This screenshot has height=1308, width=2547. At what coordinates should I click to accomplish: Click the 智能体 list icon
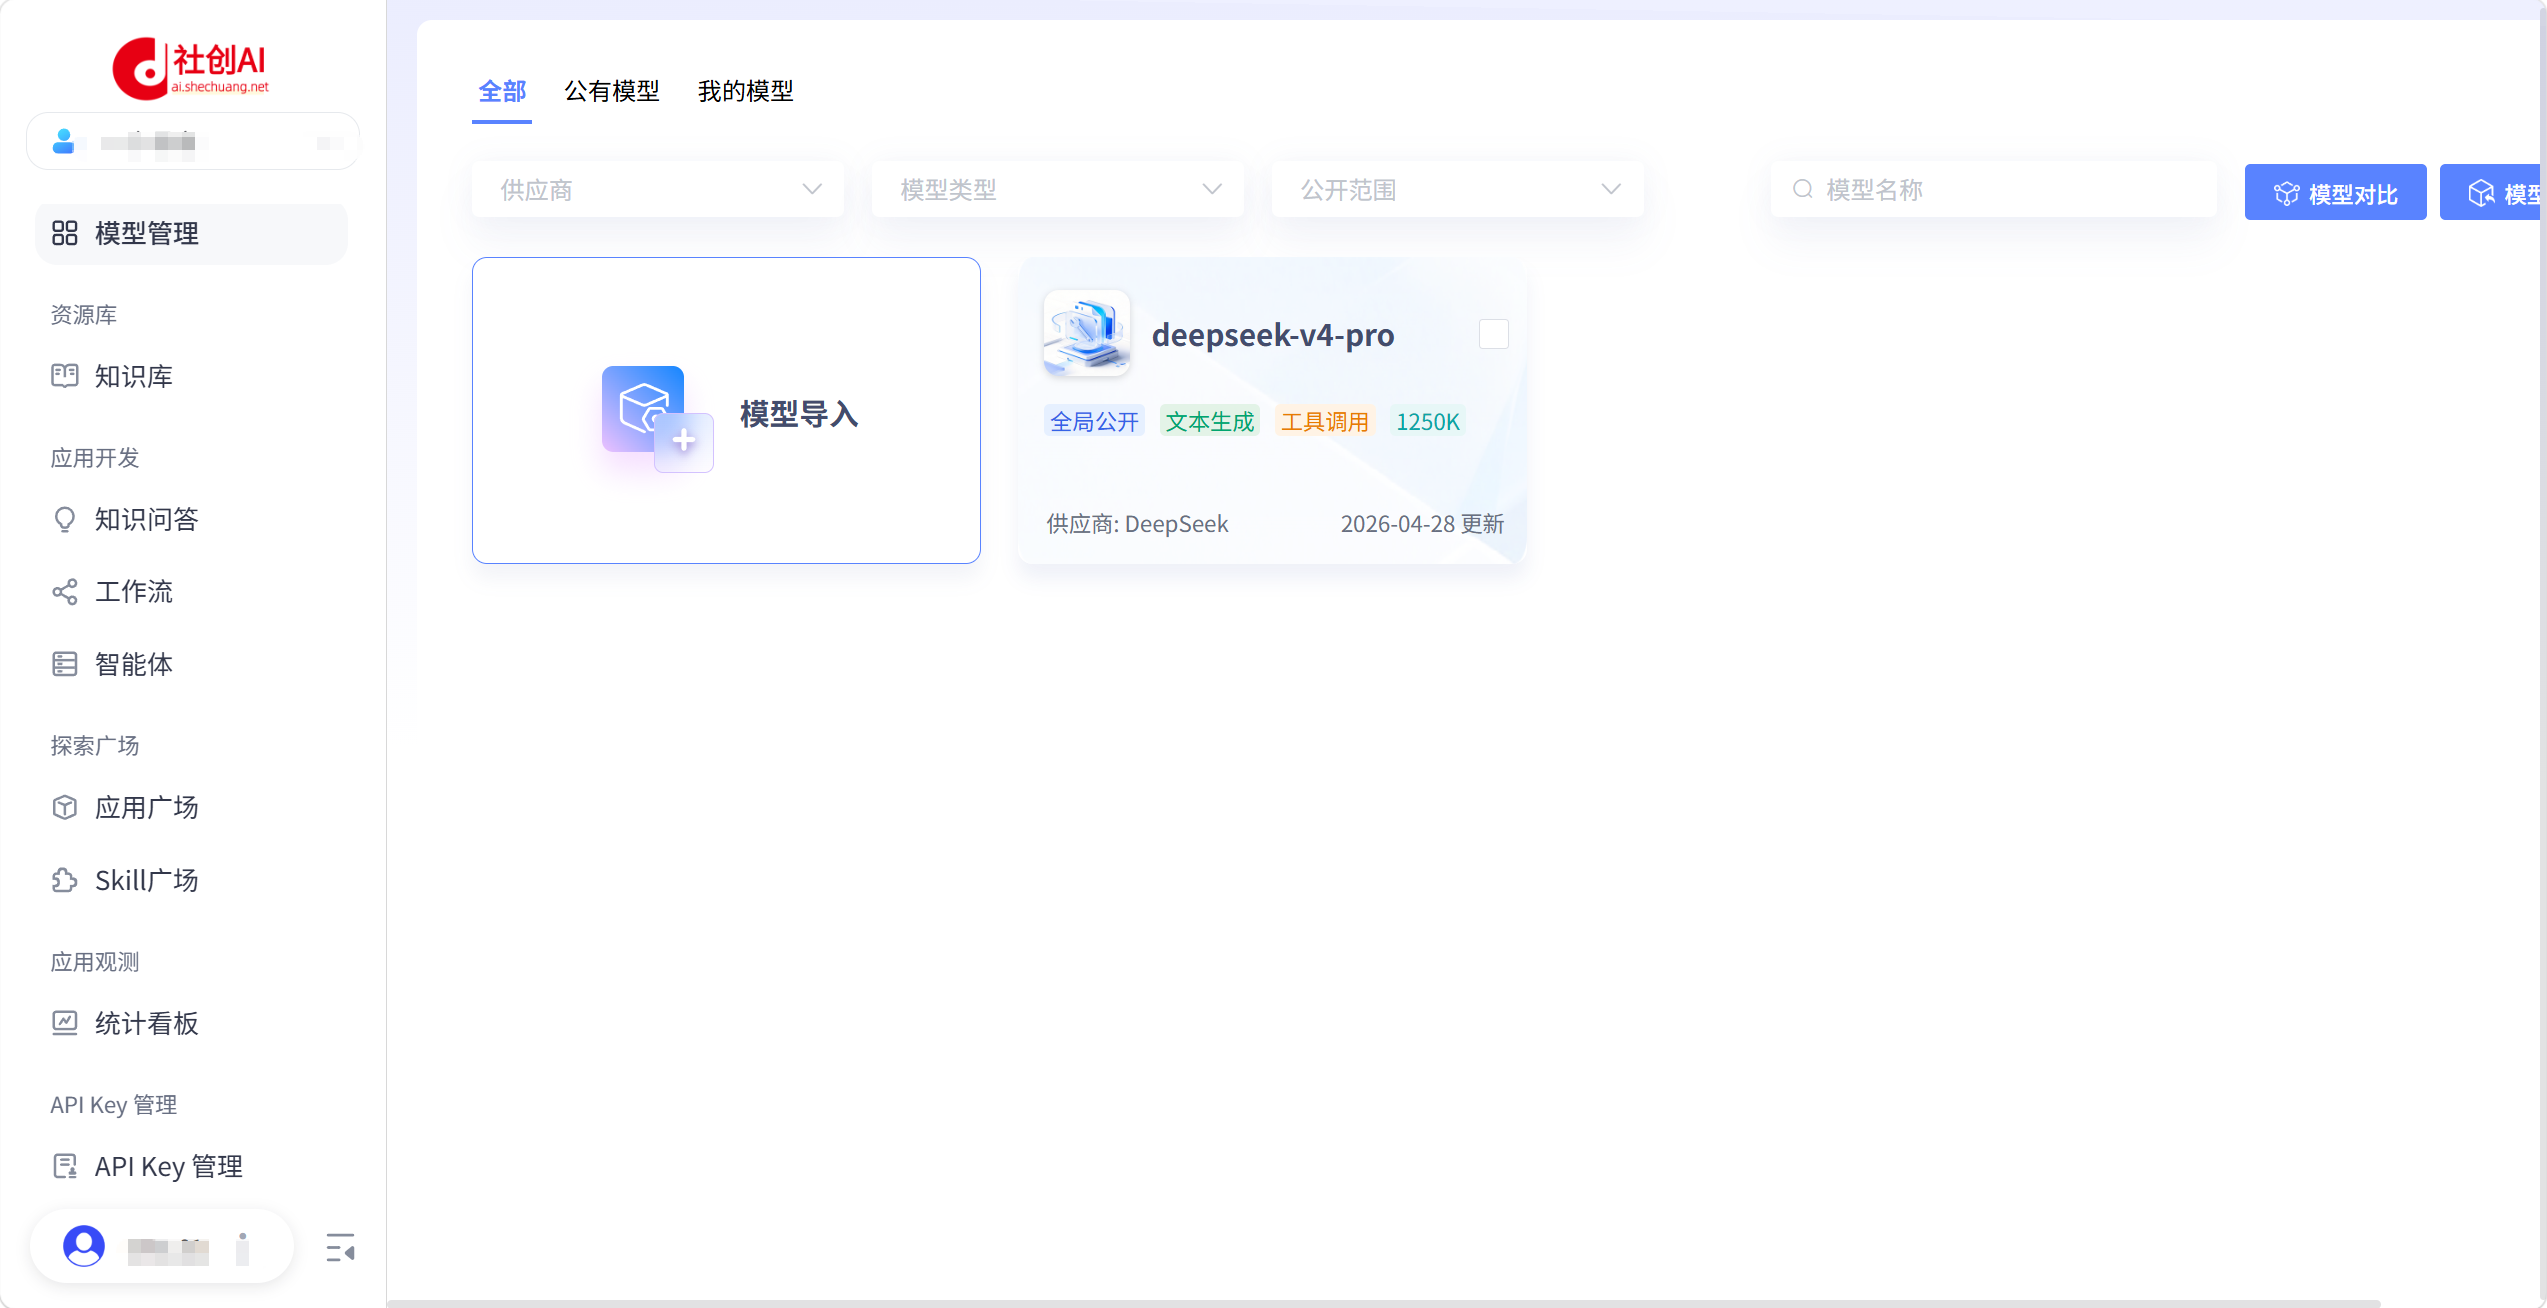pyautogui.click(x=65, y=664)
